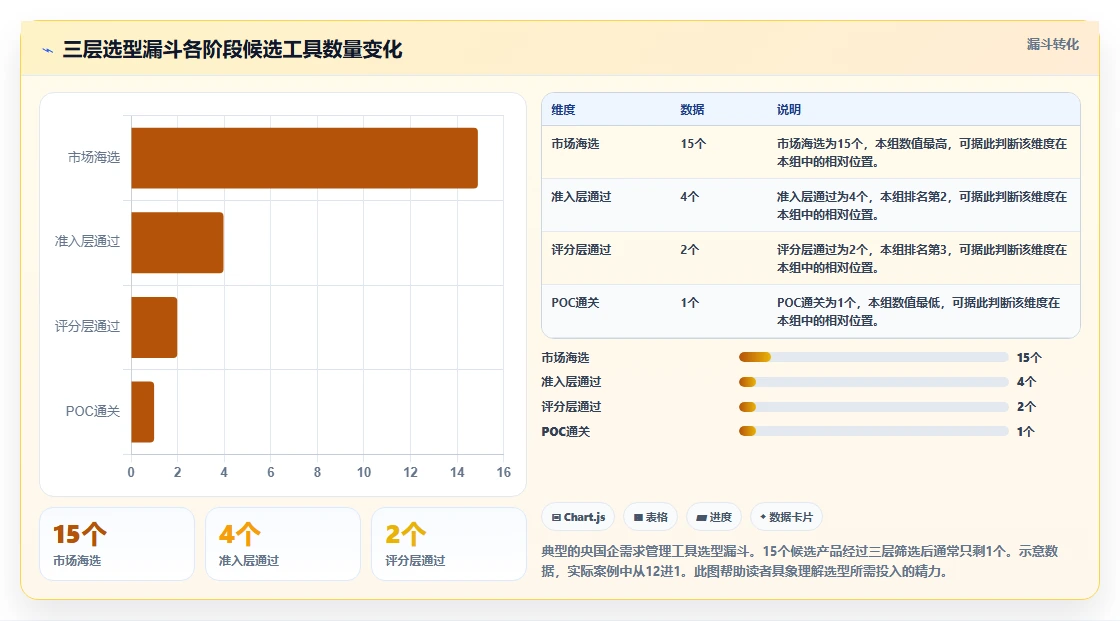Click the x-axis tick label 16
The width and height of the screenshot is (1120, 621).
[x=504, y=472]
